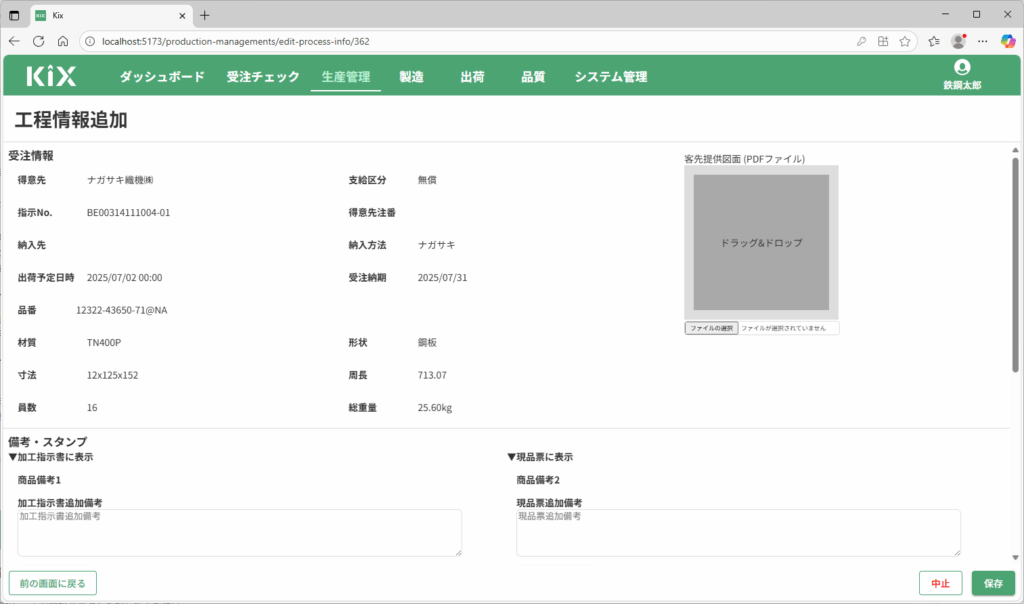
Task: Click the 工程情報追加 page heading
Action: tap(71, 120)
